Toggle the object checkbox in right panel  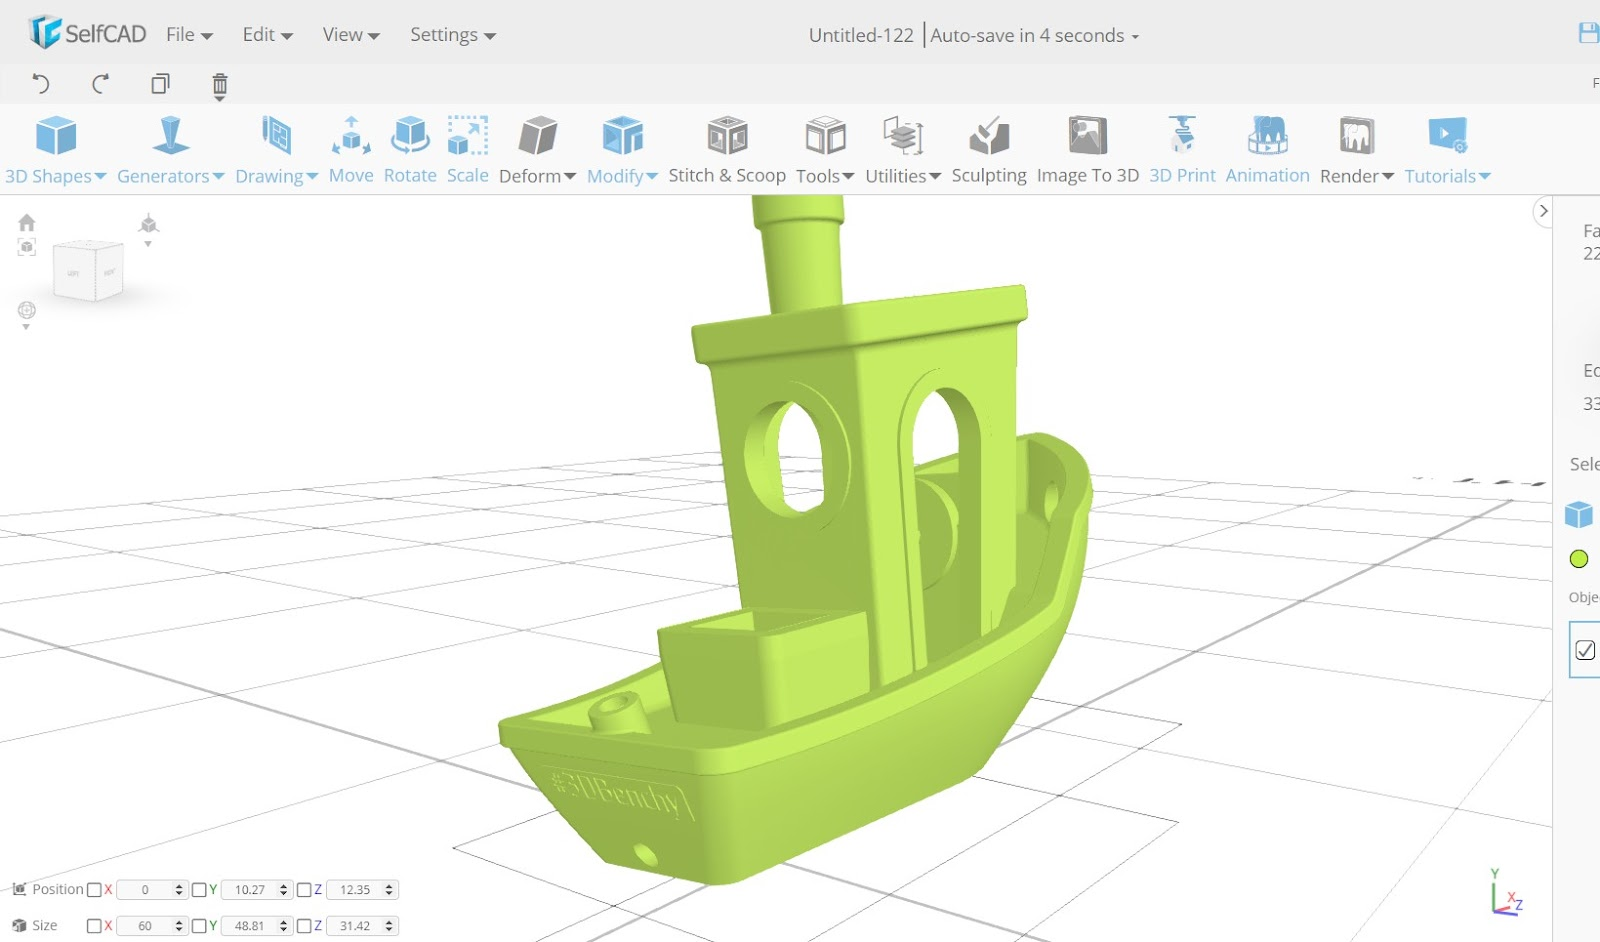[1585, 650]
